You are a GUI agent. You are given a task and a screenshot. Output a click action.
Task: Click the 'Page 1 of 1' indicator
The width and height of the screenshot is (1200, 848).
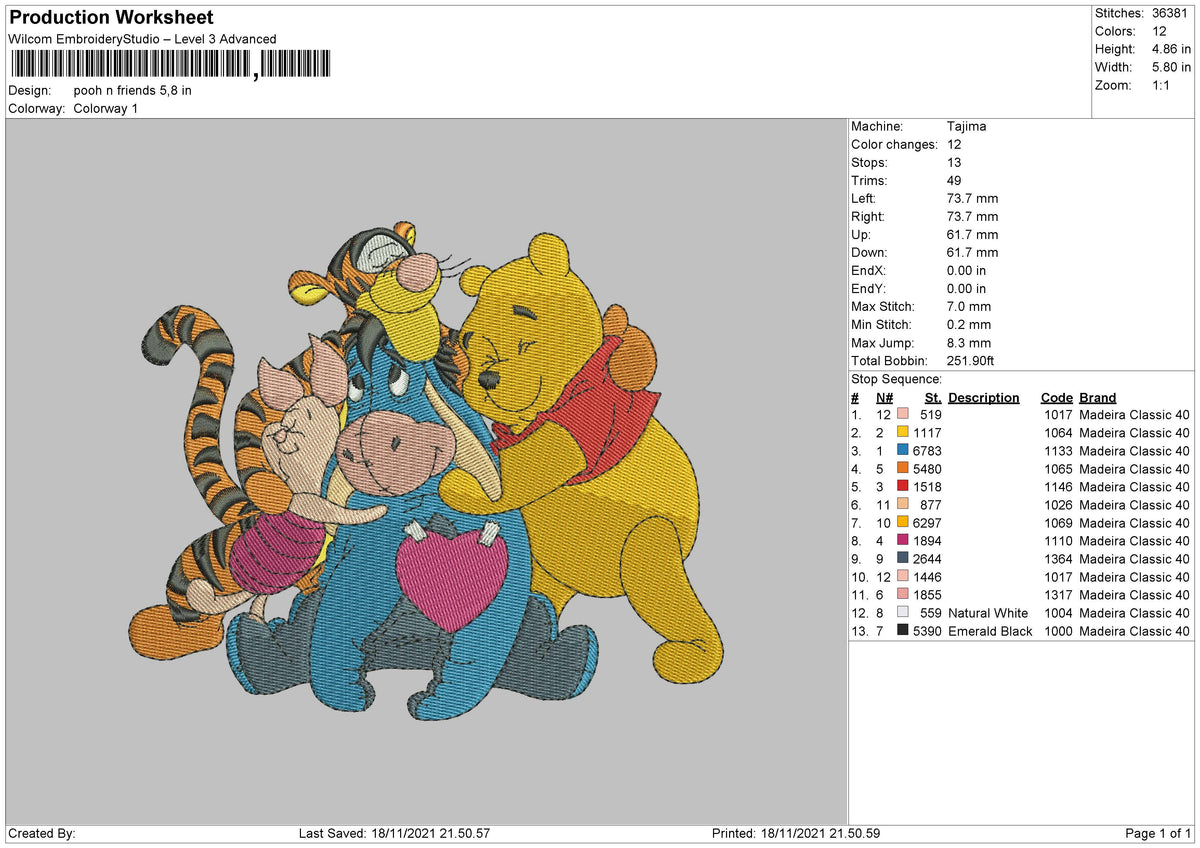(1158, 833)
